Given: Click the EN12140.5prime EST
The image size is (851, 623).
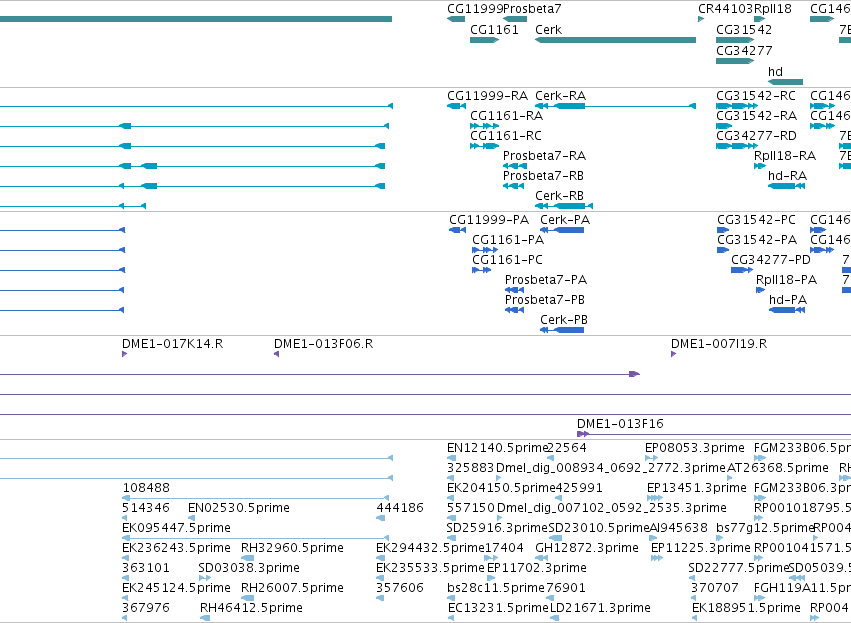Looking at the screenshot, I should point(452,458).
